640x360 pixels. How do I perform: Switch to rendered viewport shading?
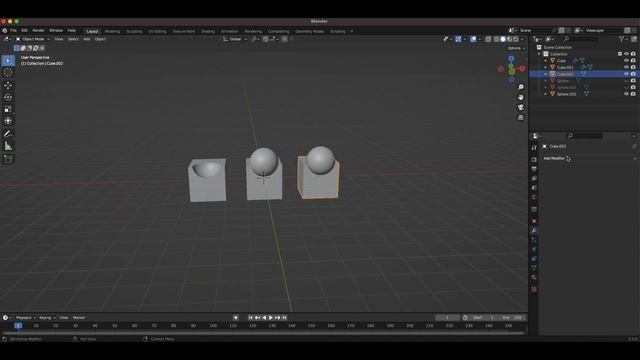pos(516,39)
